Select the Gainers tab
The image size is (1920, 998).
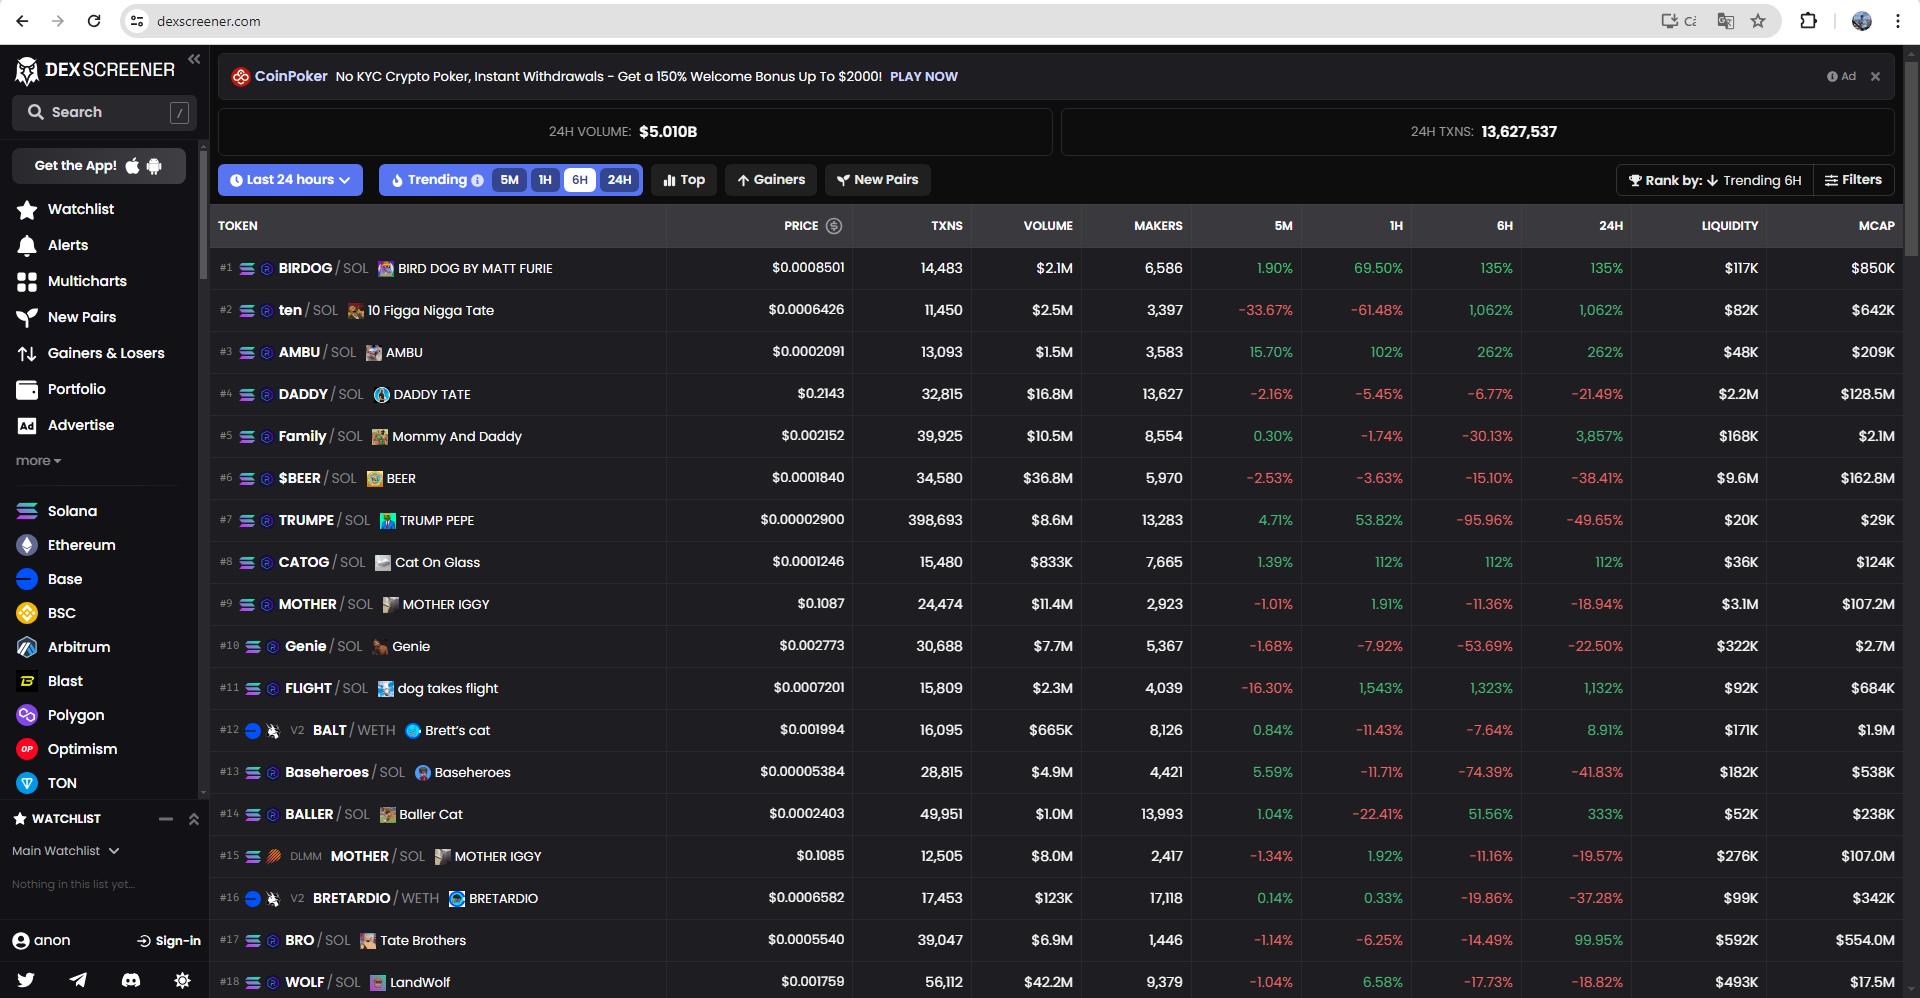click(x=771, y=180)
